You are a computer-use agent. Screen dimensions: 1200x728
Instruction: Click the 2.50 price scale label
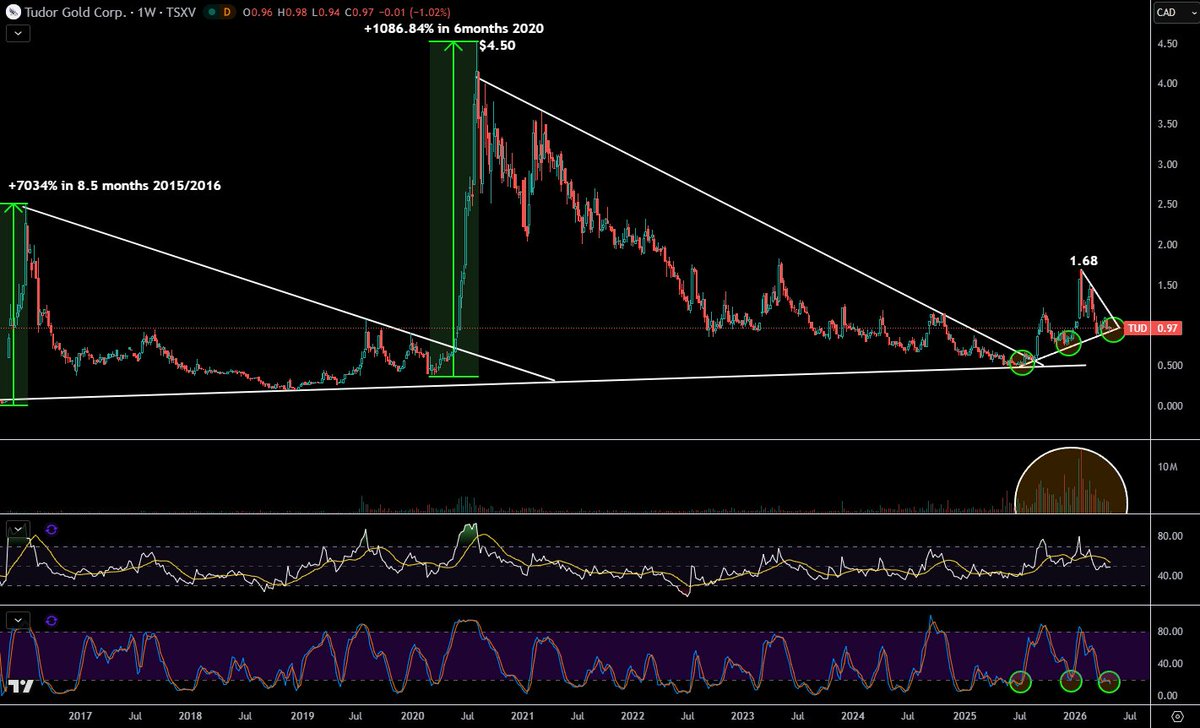coord(1166,205)
